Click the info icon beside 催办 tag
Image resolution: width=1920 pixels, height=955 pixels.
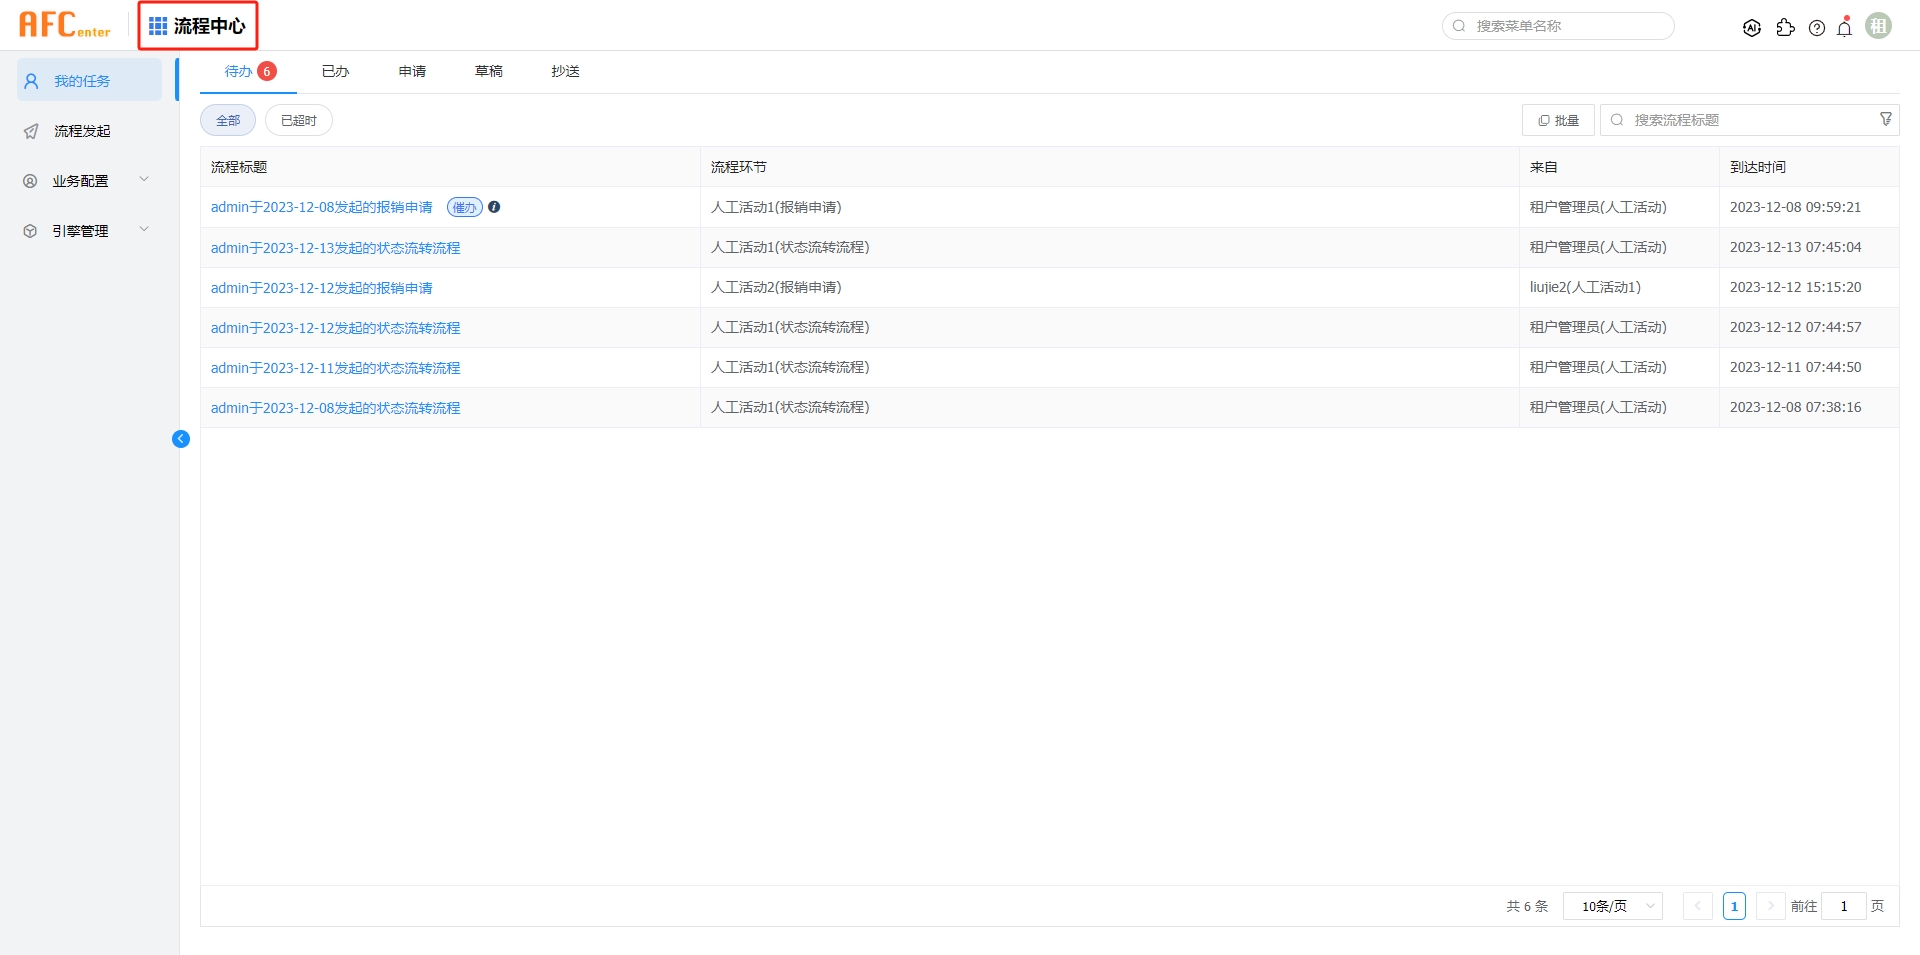coord(494,207)
